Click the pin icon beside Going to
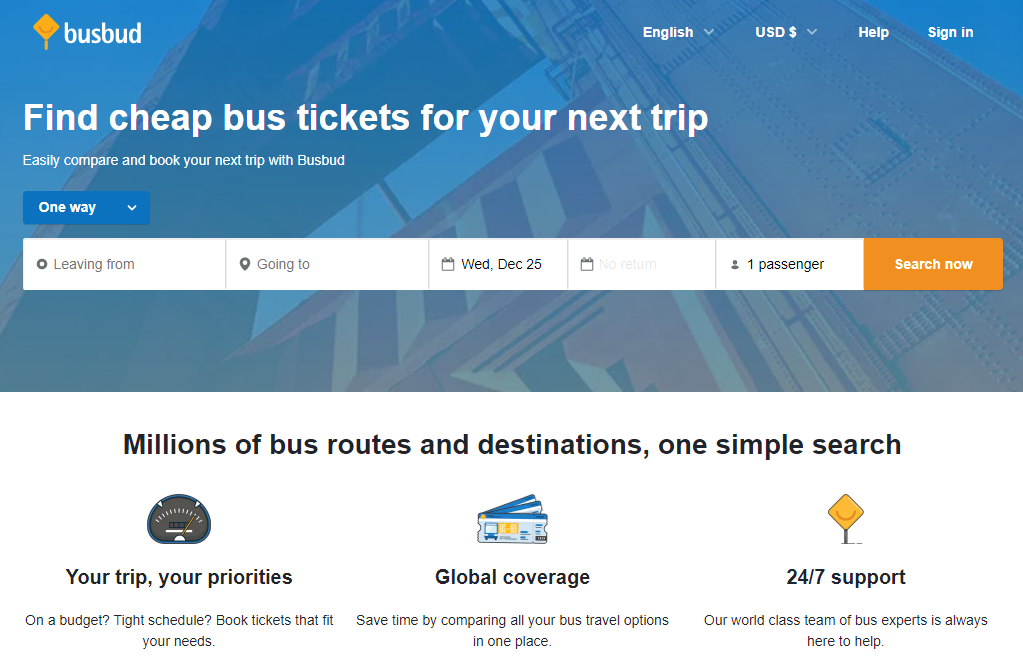The height and width of the screenshot is (656, 1023). pos(245,263)
